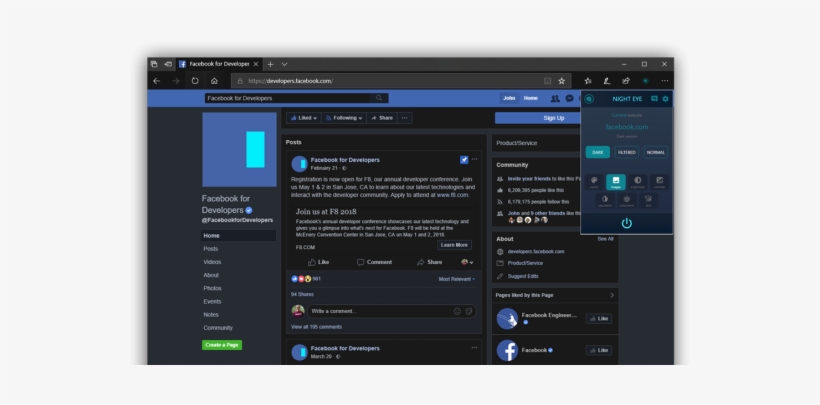Image resolution: width=820 pixels, height=405 pixels.
Task: Select NORMAL mode in Night Eye
Action: click(655, 152)
